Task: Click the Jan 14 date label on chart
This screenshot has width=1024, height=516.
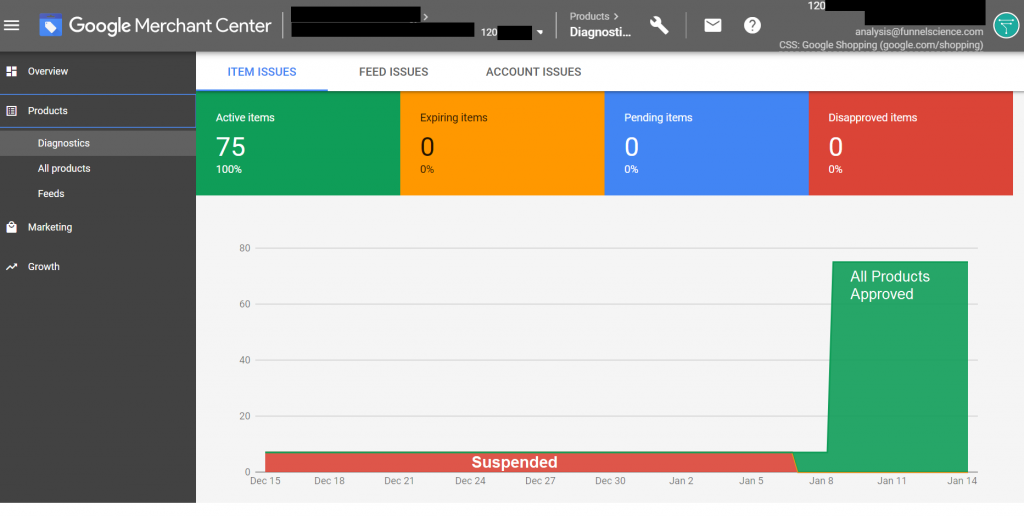Action: coord(962,481)
